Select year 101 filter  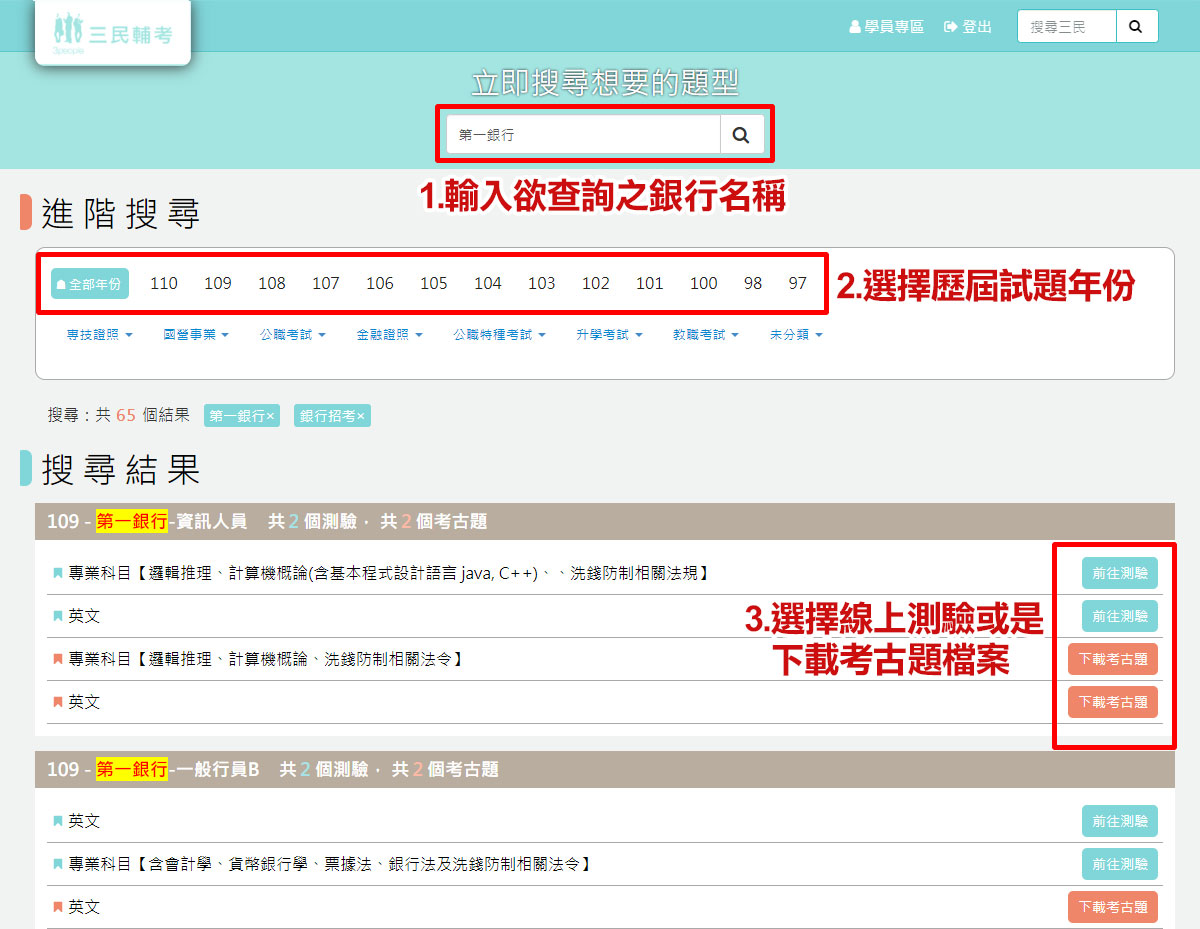pyautogui.click(x=650, y=284)
